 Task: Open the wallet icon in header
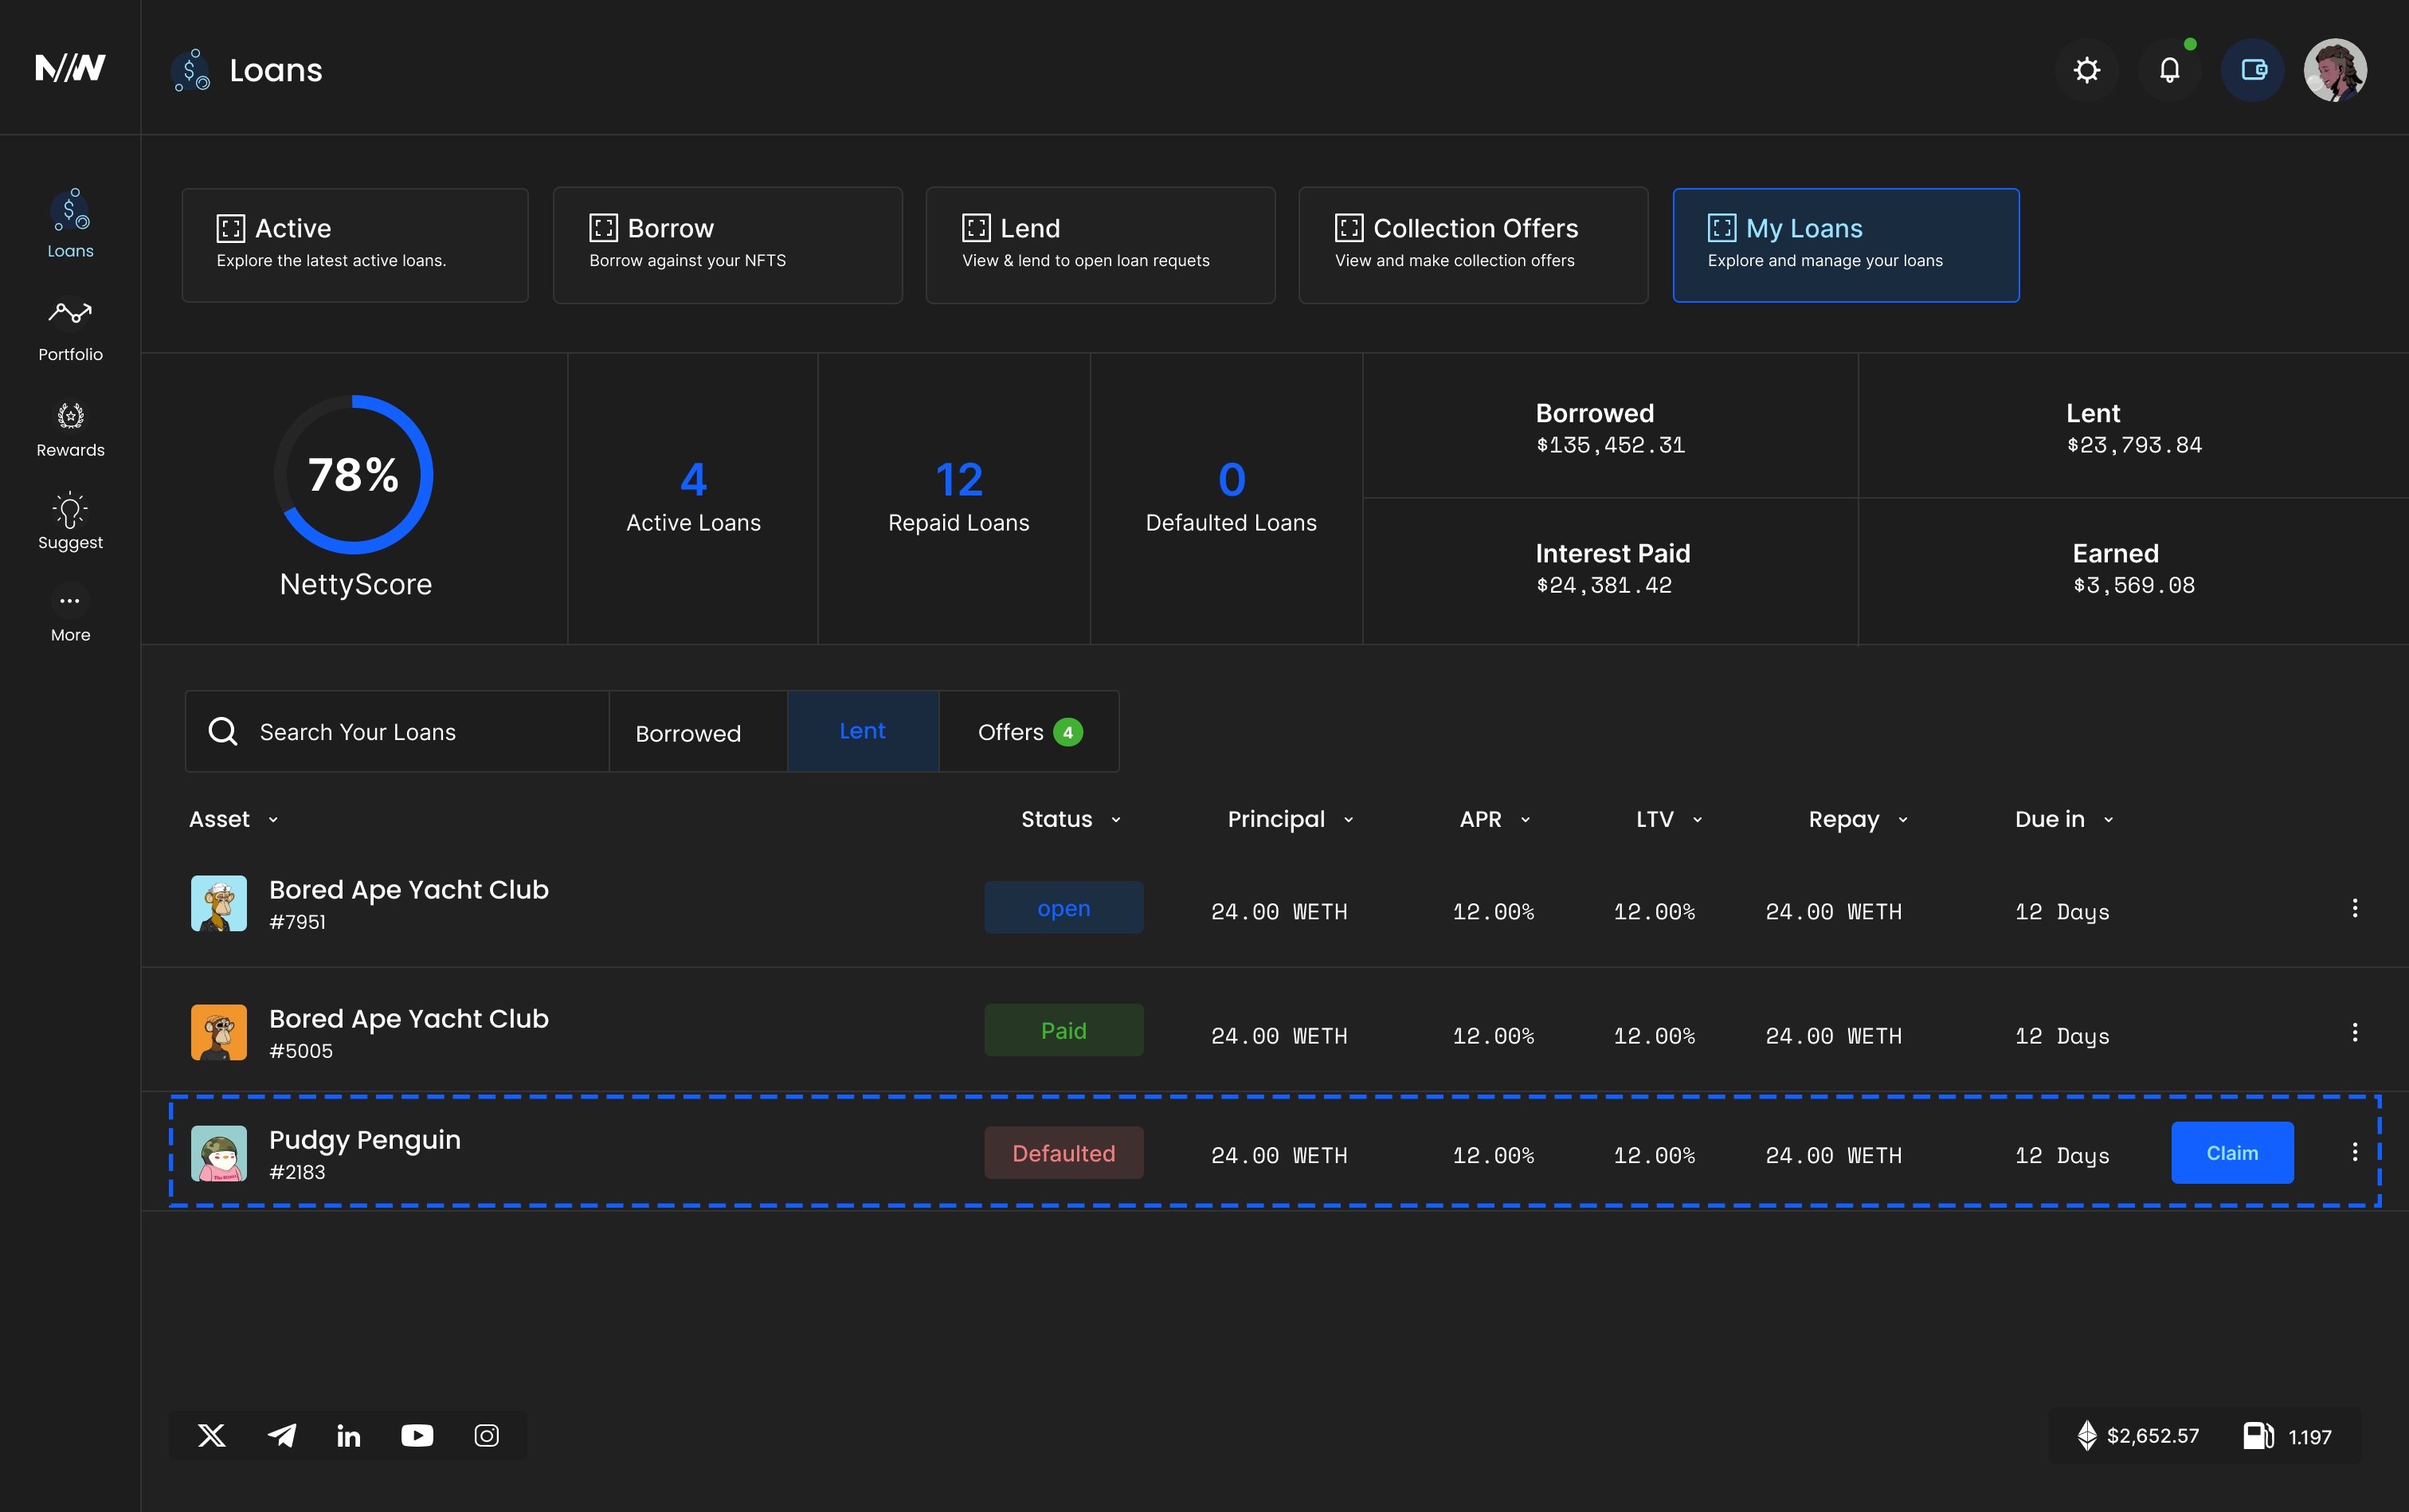(2252, 70)
